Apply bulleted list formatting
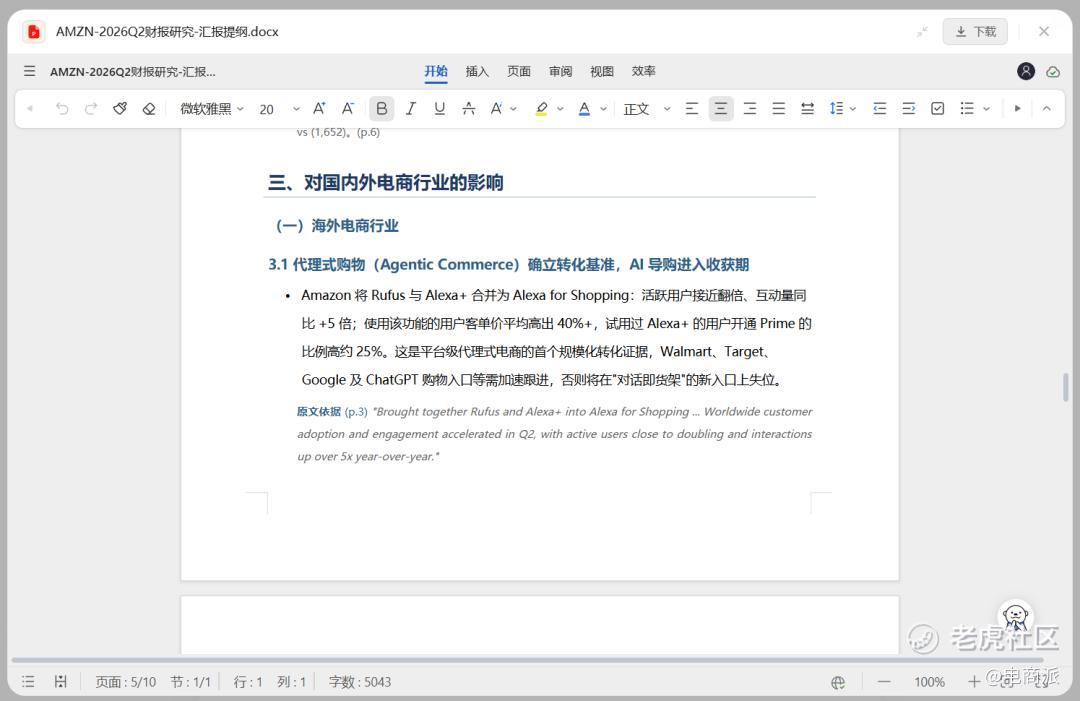Screen dimensions: 1080x701 (x=967, y=108)
